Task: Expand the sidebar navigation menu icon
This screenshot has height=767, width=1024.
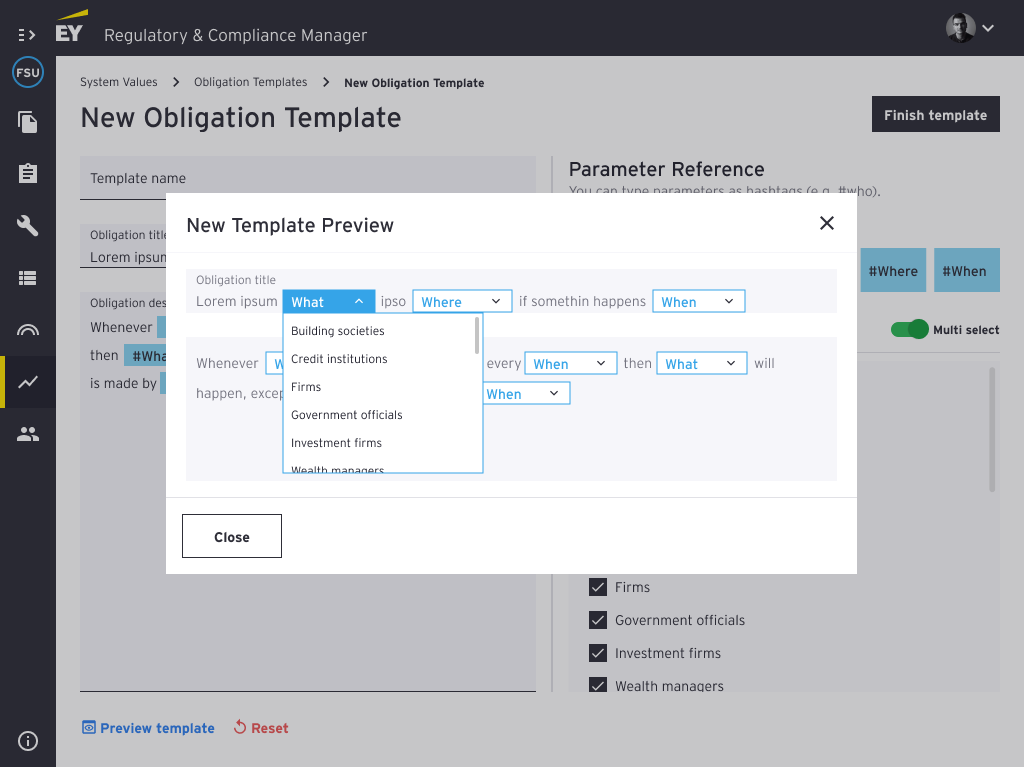Action: [27, 34]
